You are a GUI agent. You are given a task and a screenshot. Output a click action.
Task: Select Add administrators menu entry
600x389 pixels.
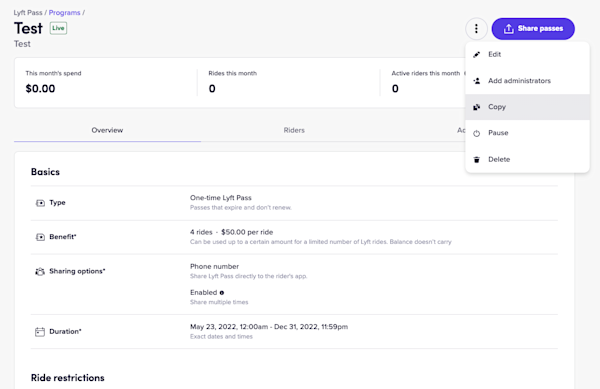[x=527, y=81]
